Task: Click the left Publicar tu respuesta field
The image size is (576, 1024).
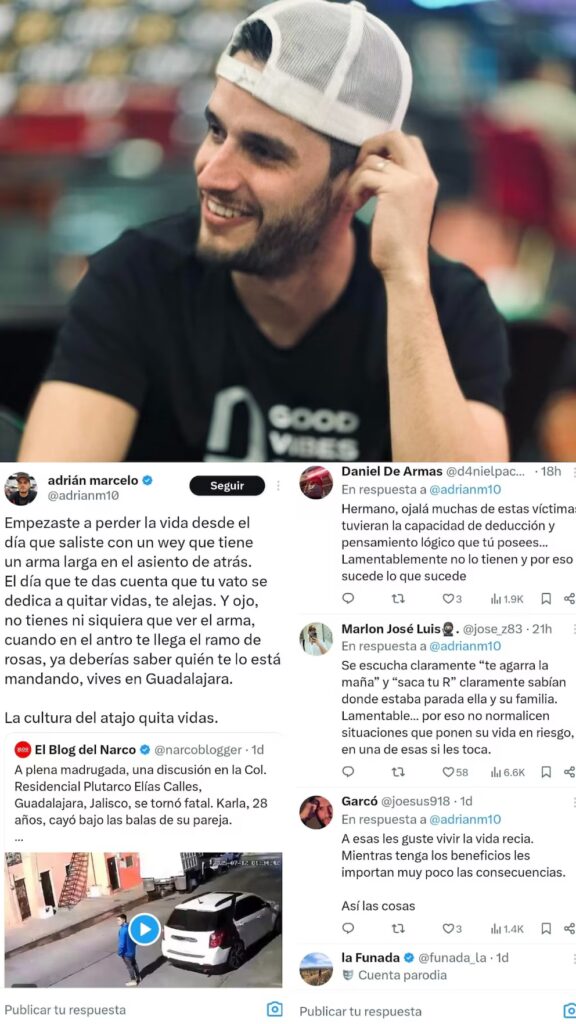Action: coord(131,1010)
